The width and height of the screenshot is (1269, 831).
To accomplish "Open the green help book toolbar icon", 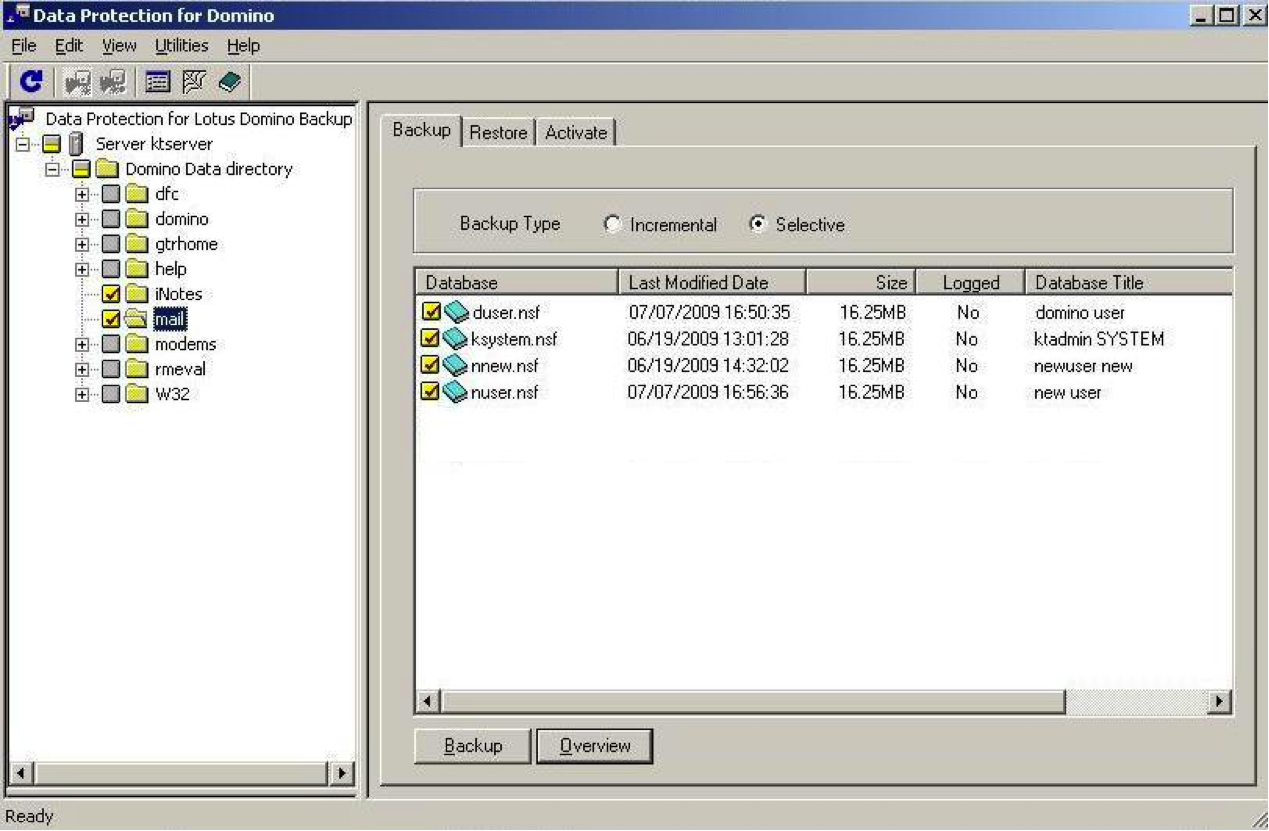I will pyautogui.click(x=230, y=82).
